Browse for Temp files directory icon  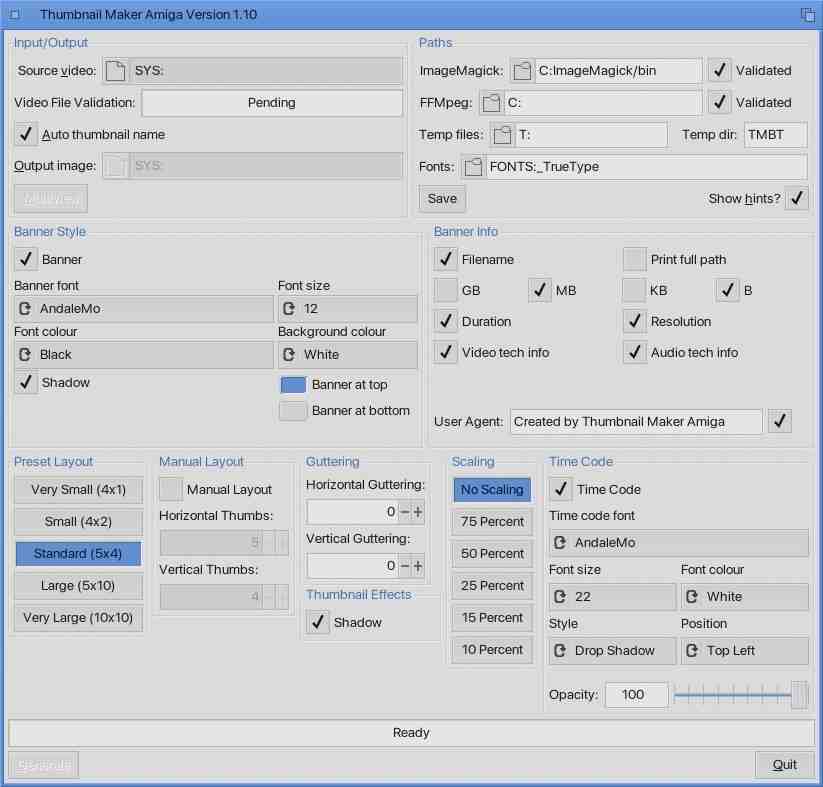tap(502, 135)
